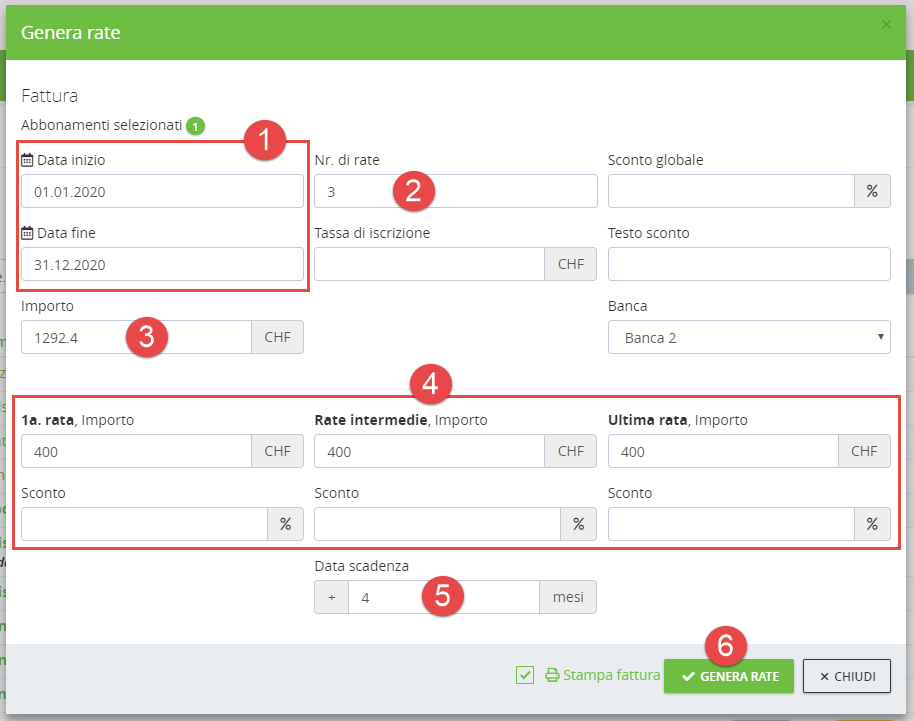Focus the Data fine date field
Viewport: 914px width, 721px height.
click(x=161, y=265)
